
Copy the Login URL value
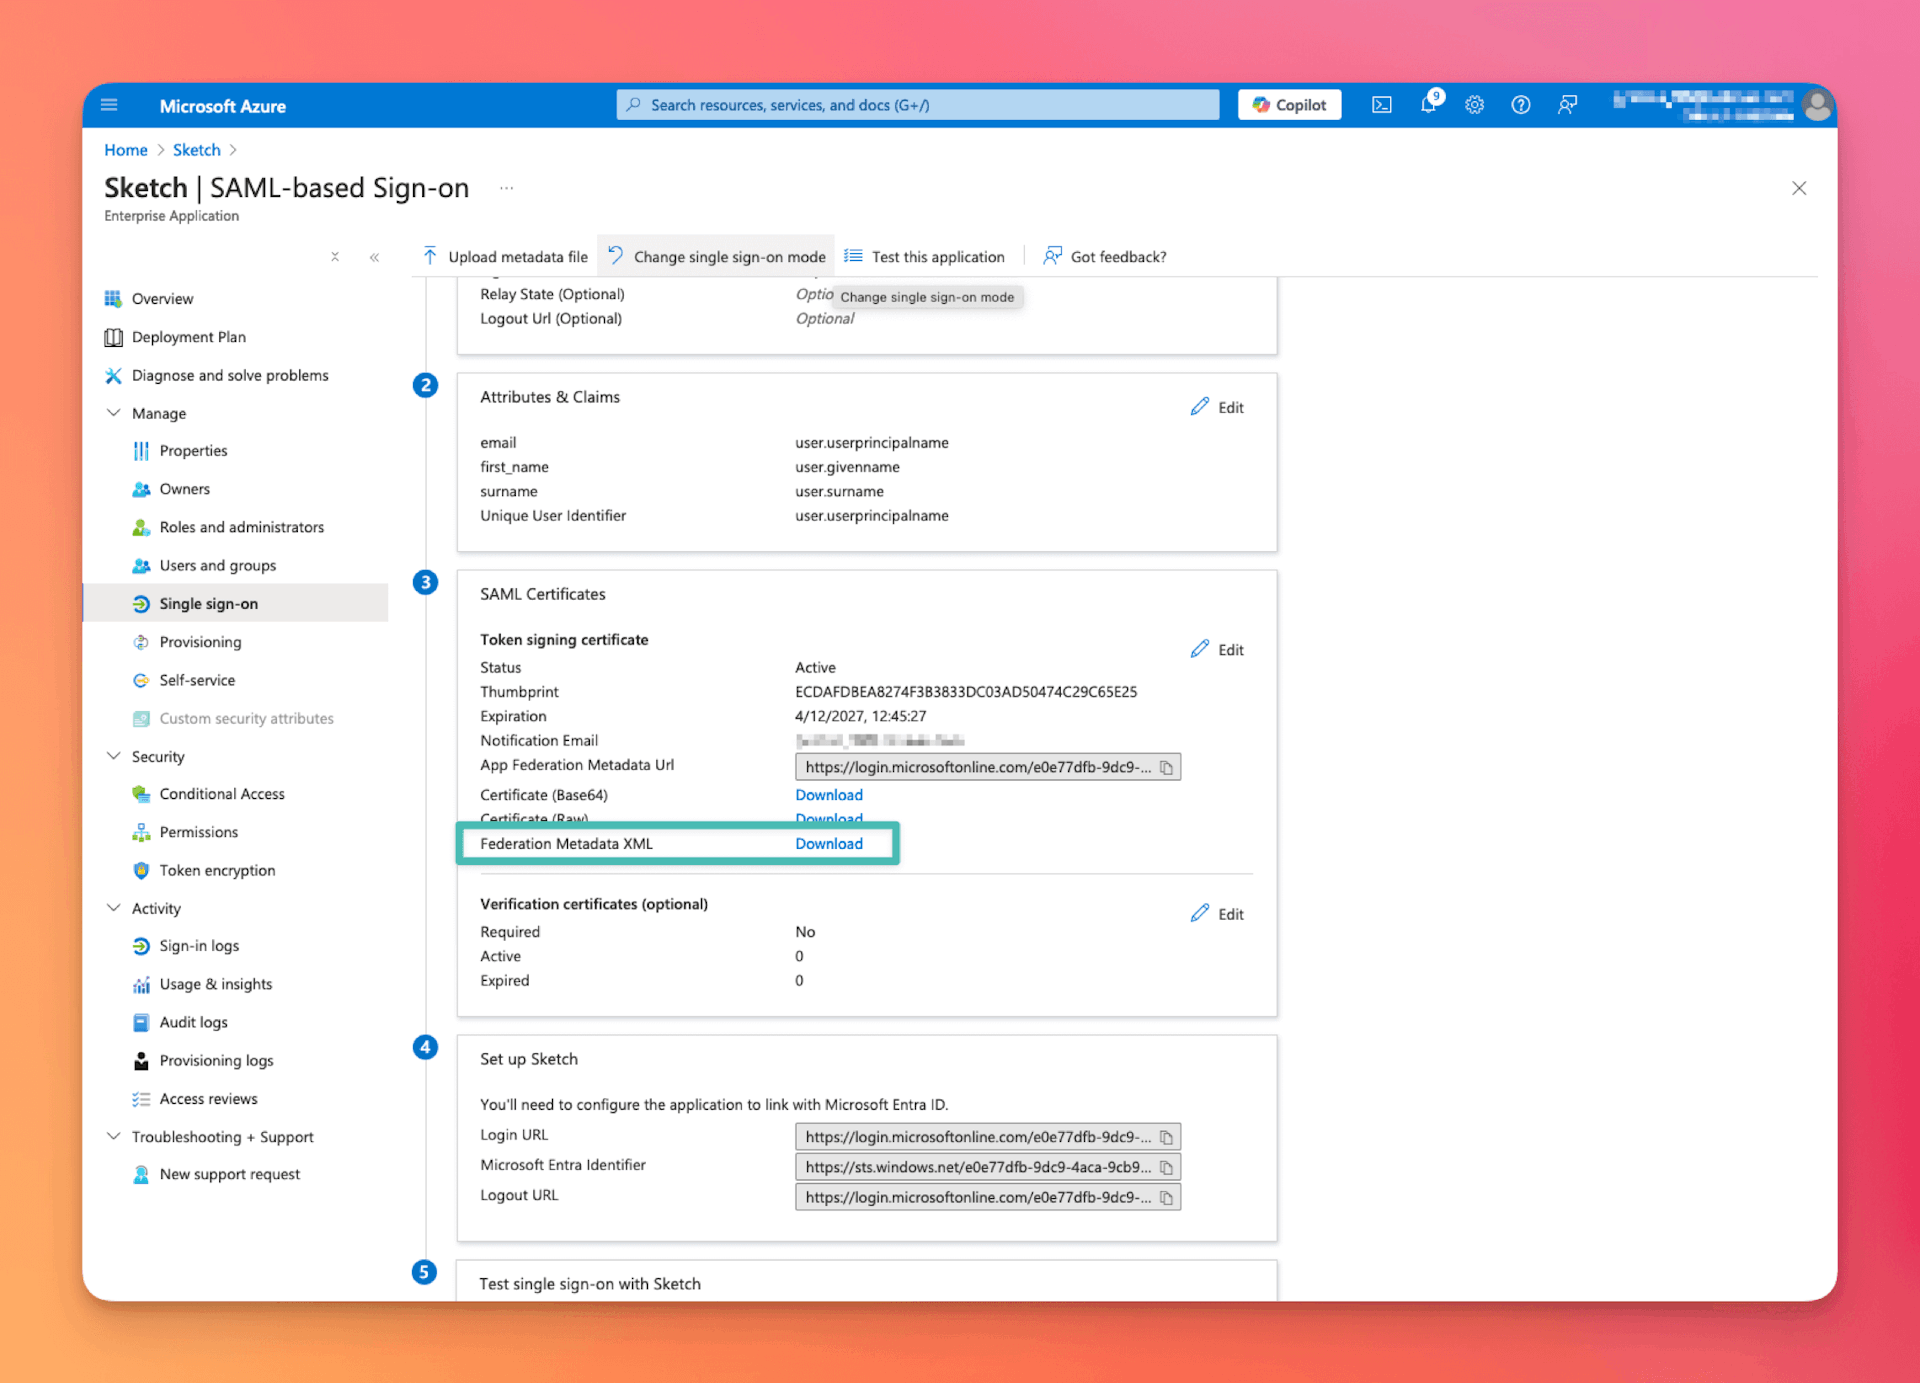(x=1166, y=1137)
